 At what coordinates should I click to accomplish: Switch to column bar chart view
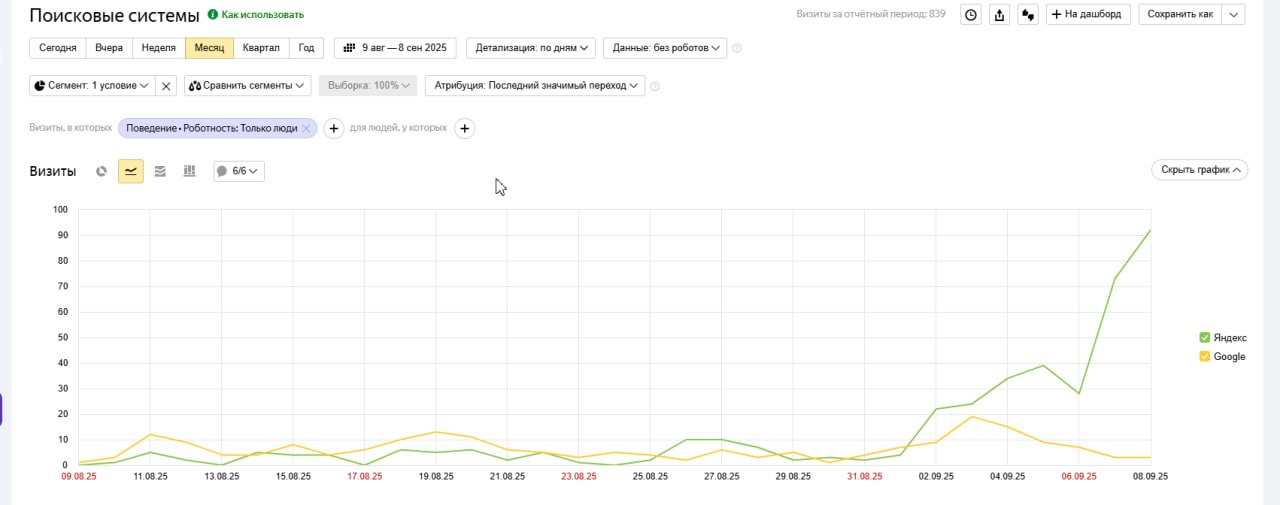(x=189, y=171)
